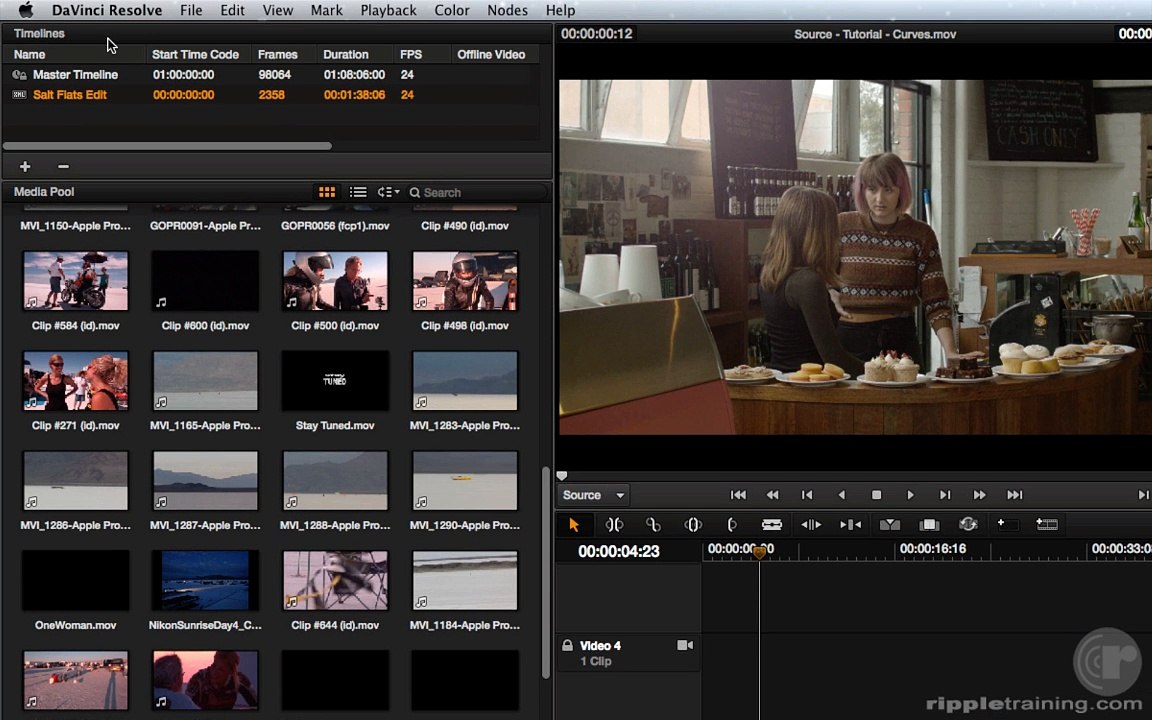Click the Media Pool vertical scrollbar
The height and width of the screenshot is (720, 1152).
(x=546, y=573)
